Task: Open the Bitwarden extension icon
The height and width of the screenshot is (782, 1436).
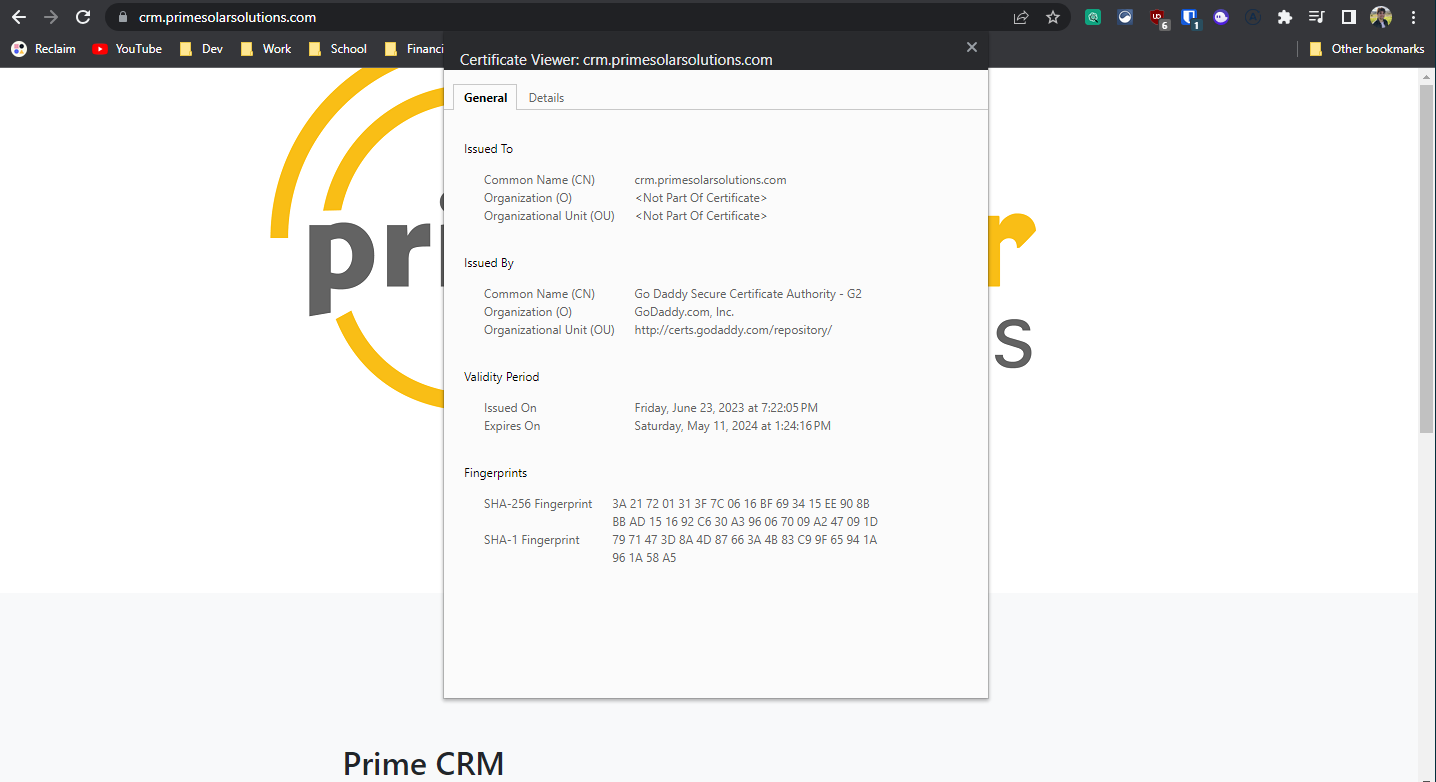Action: point(1189,18)
